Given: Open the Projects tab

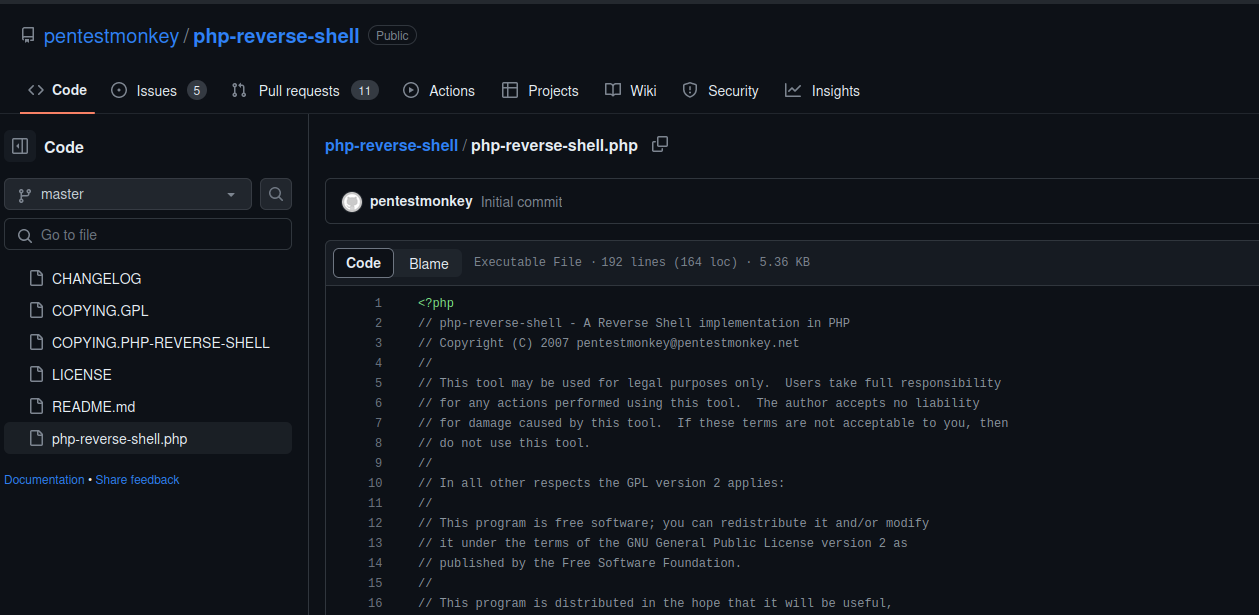Looking at the screenshot, I should click(540, 91).
